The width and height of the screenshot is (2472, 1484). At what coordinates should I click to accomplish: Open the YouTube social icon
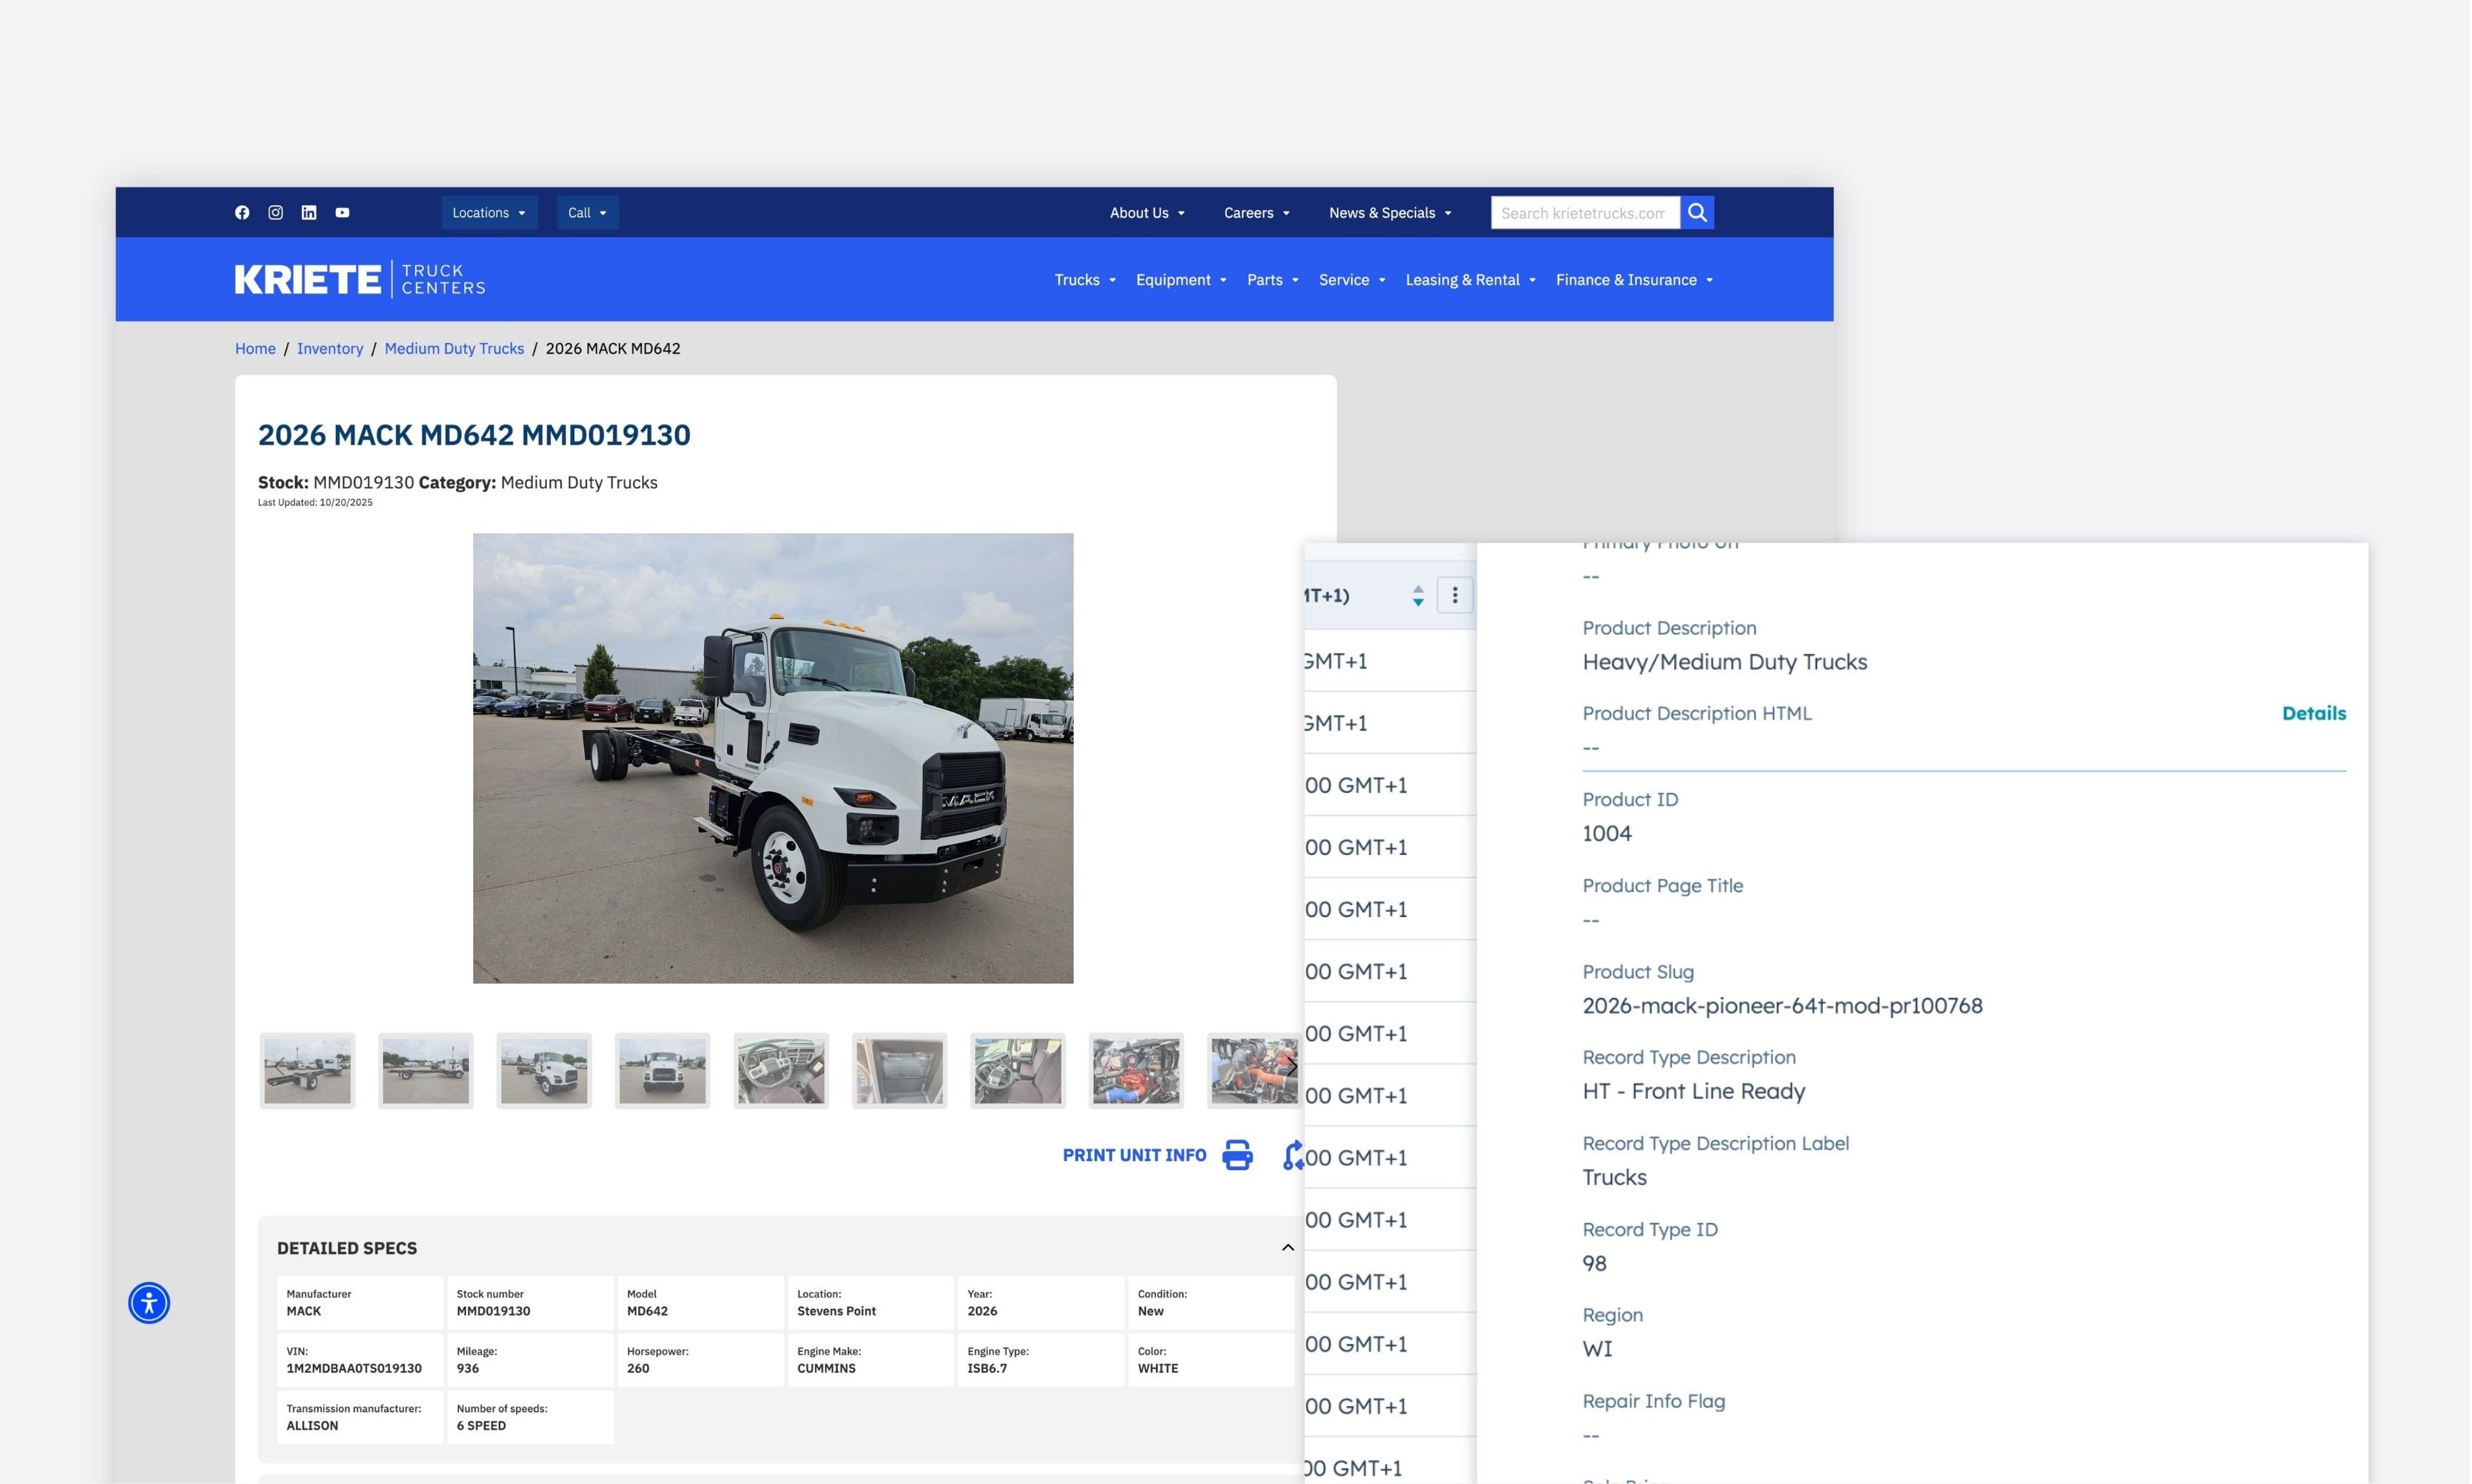coord(342,212)
